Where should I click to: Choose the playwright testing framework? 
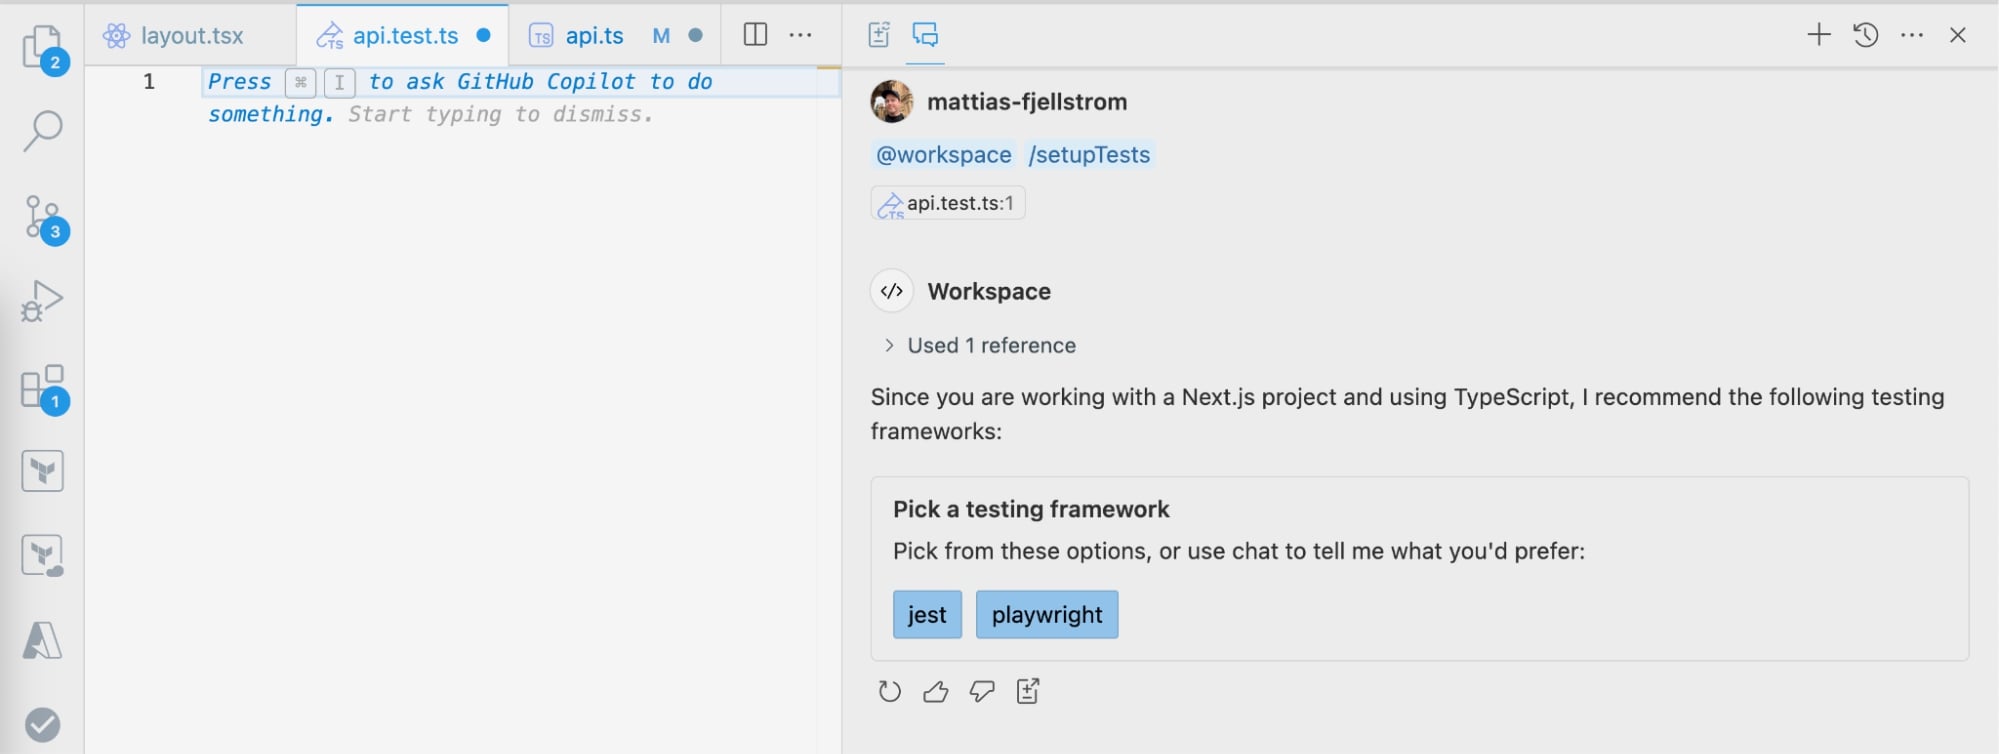coord(1046,615)
